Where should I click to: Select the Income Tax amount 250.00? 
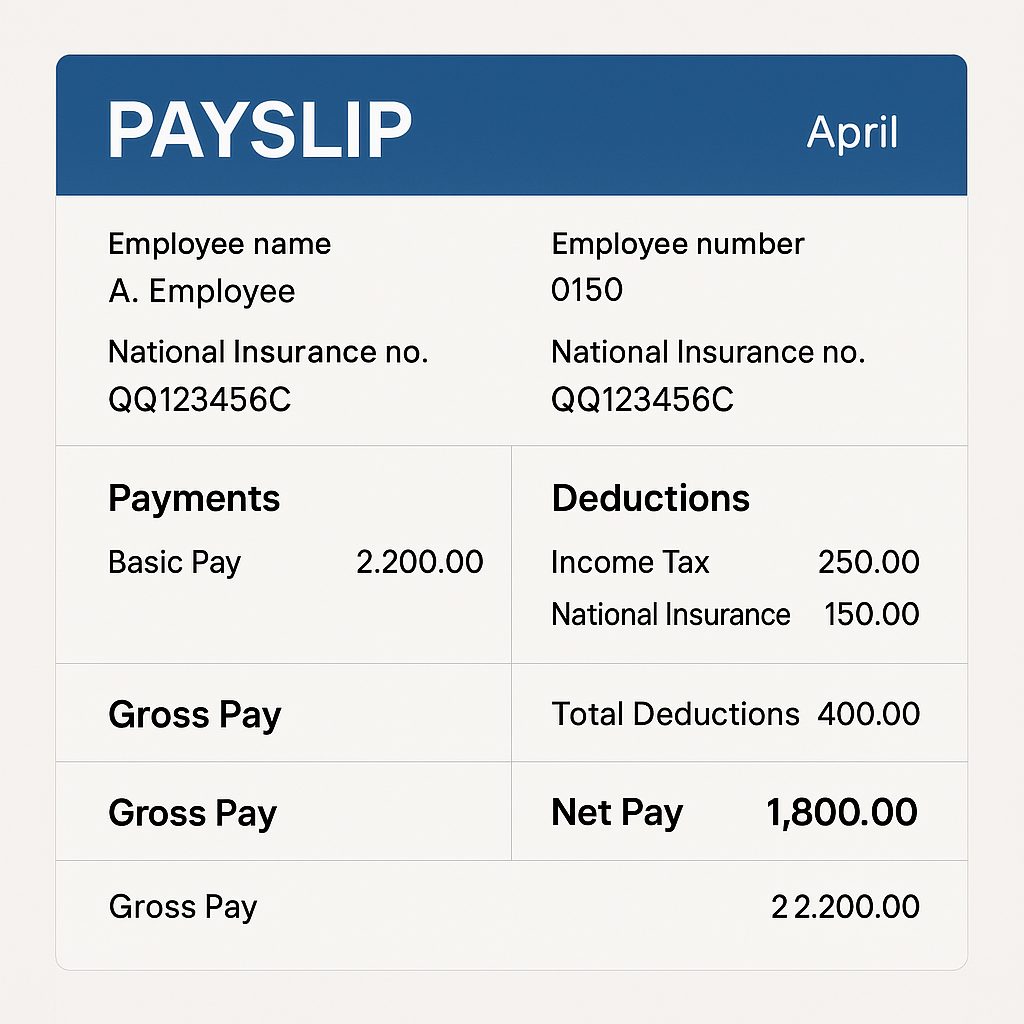[x=868, y=562]
